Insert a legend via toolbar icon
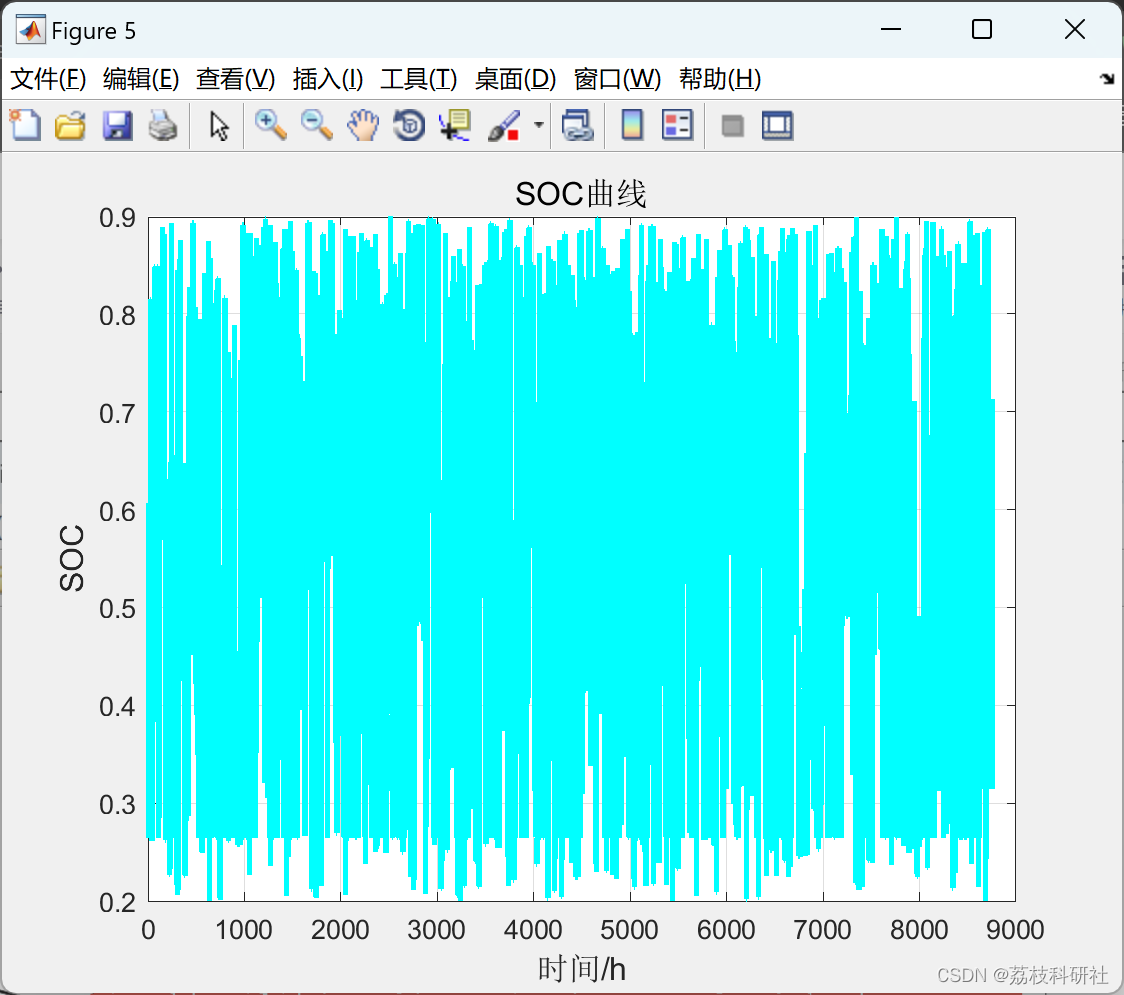The width and height of the screenshot is (1124, 995). (677, 125)
